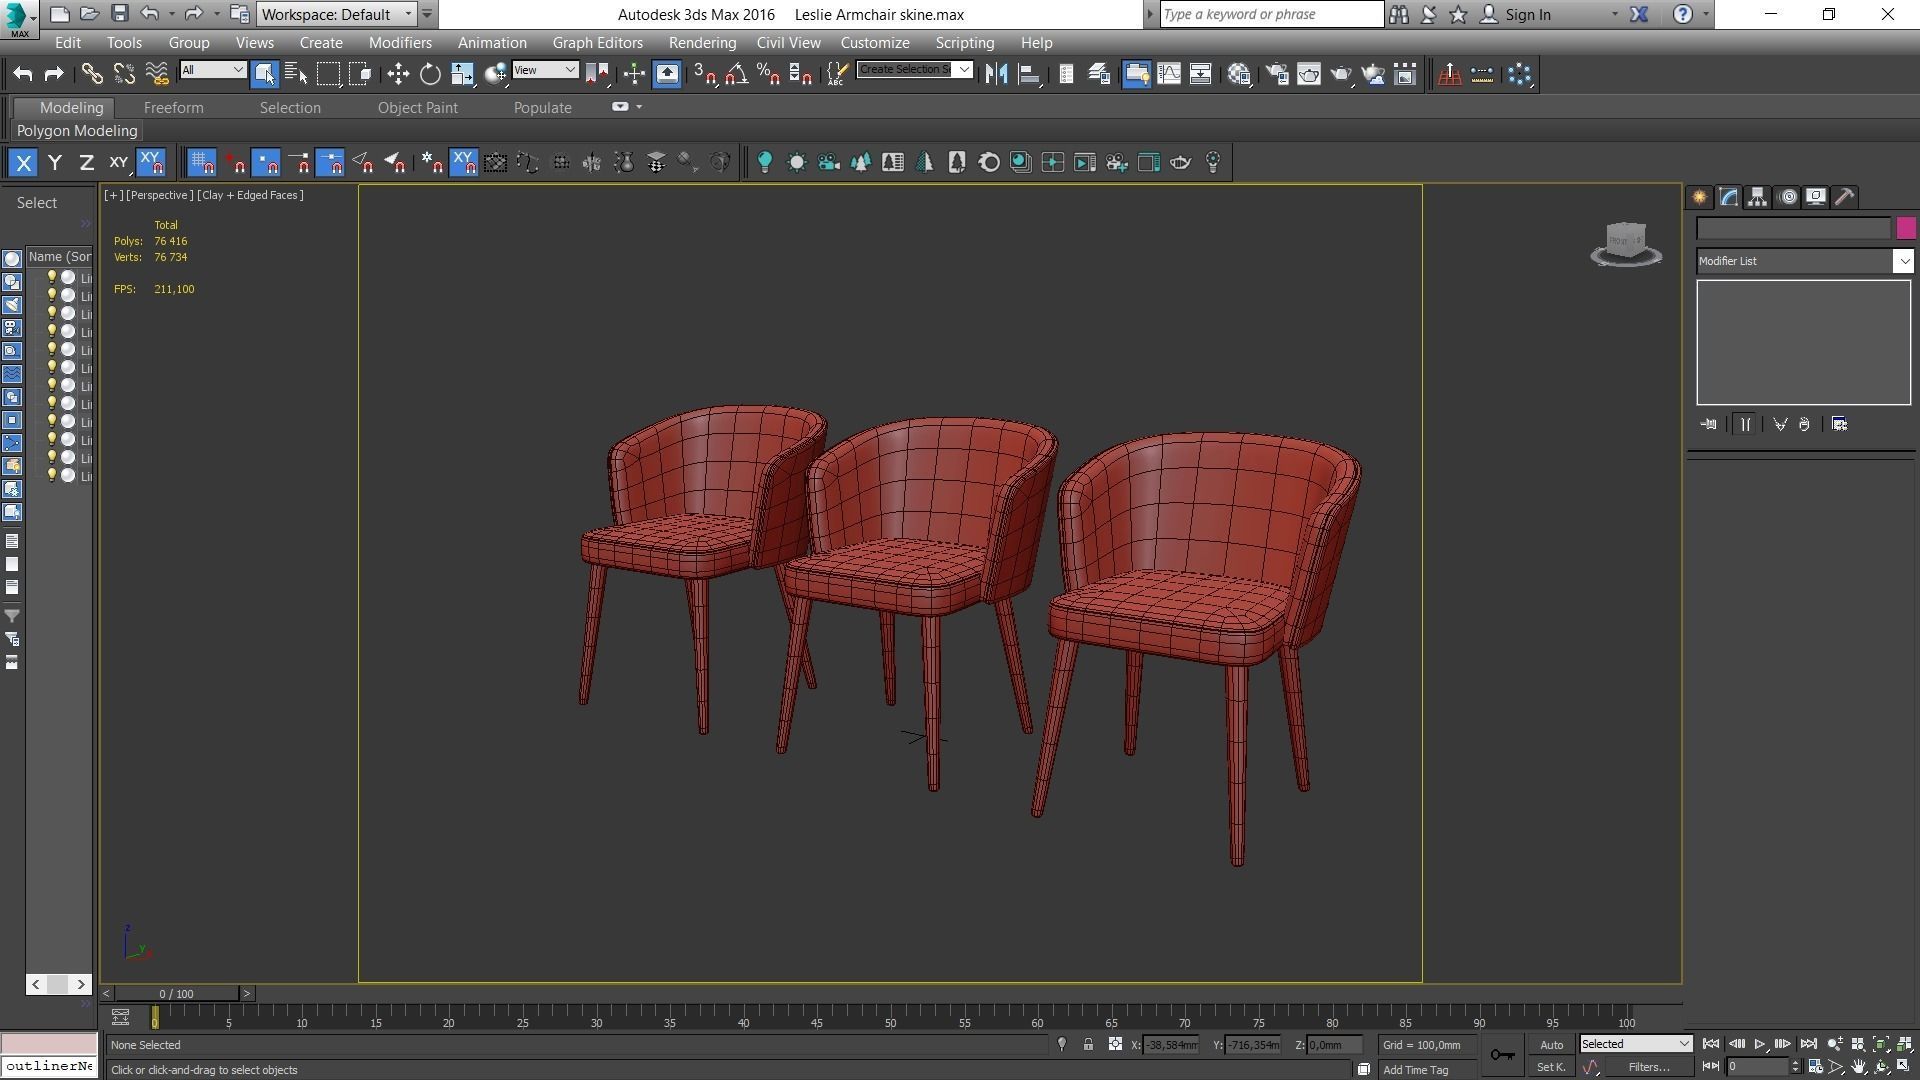The height and width of the screenshot is (1080, 1920).
Task: Toggle the 3D Snaps button
Action: coord(706,74)
